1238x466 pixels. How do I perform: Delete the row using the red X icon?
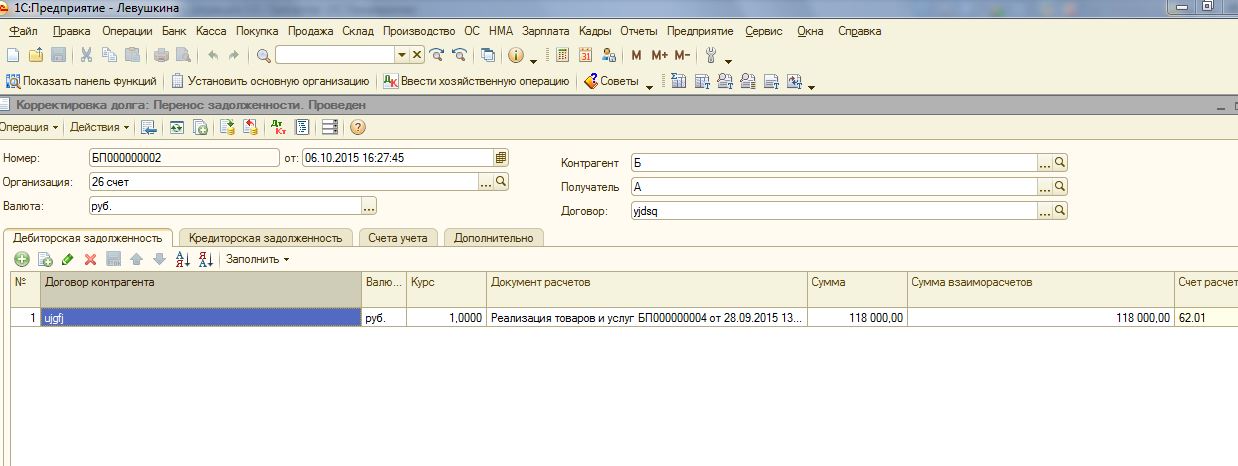click(x=90, y=259)
